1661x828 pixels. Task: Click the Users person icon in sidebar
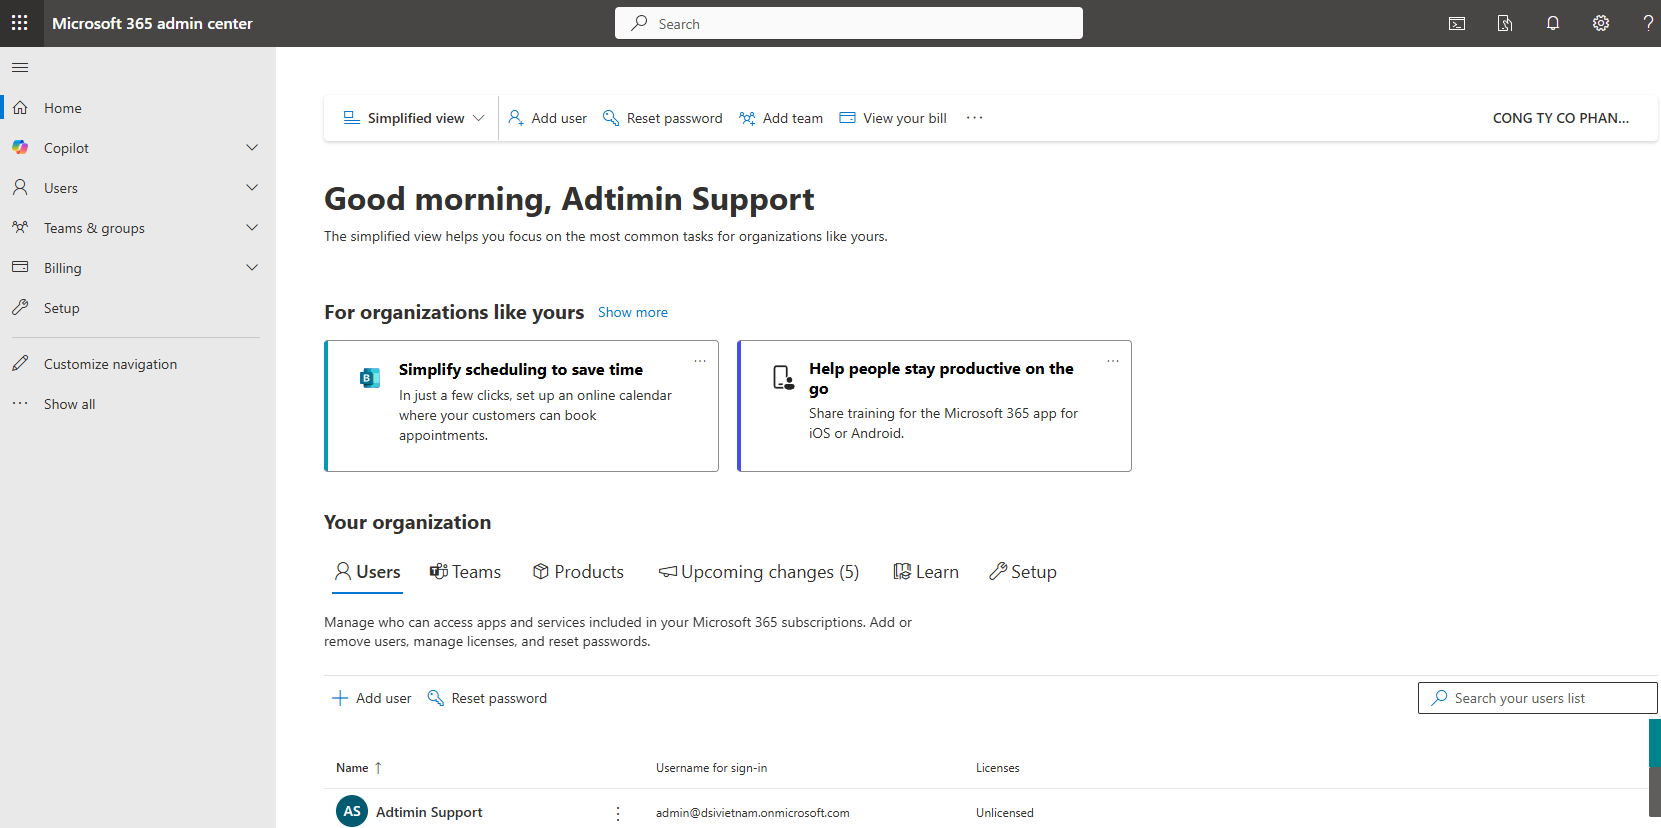20,187
